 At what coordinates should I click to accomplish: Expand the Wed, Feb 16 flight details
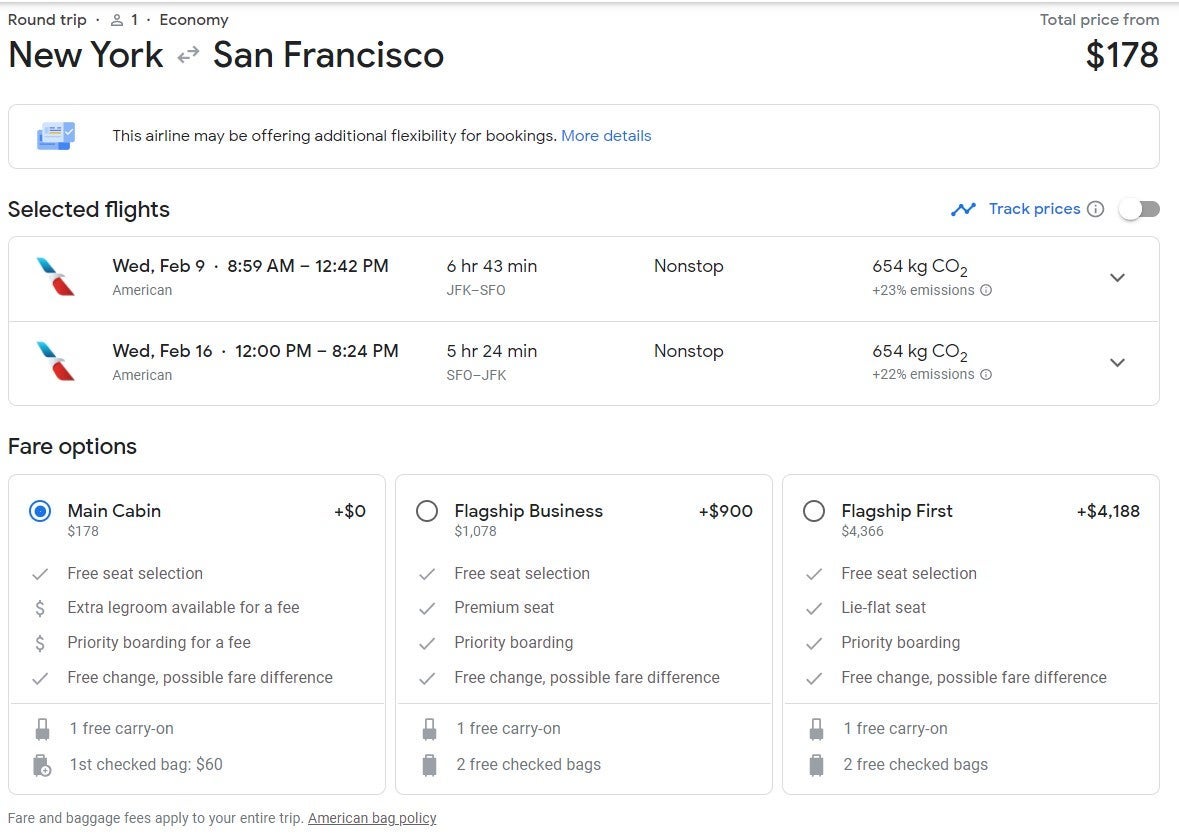(x=1118, y=362)
